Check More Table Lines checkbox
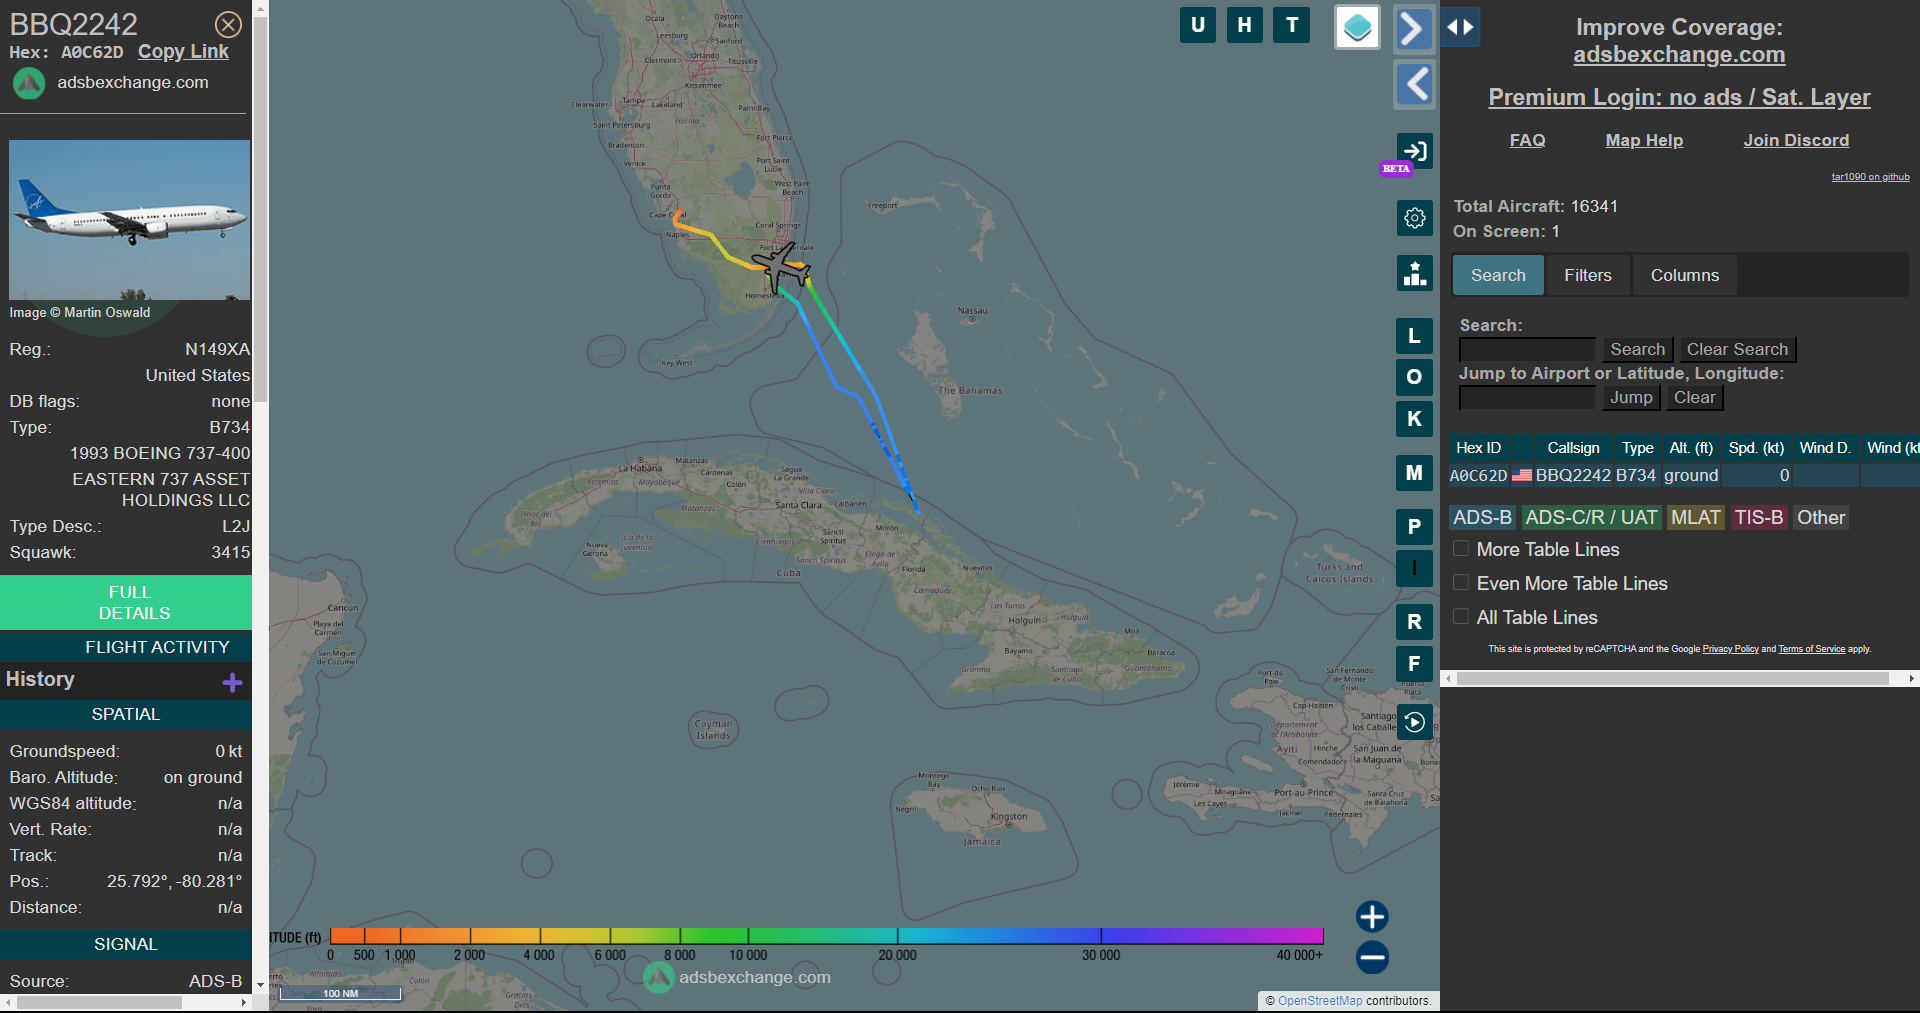Image resolution: width=1920 pixels, height=1013 pixels. tap(1461, 549)
